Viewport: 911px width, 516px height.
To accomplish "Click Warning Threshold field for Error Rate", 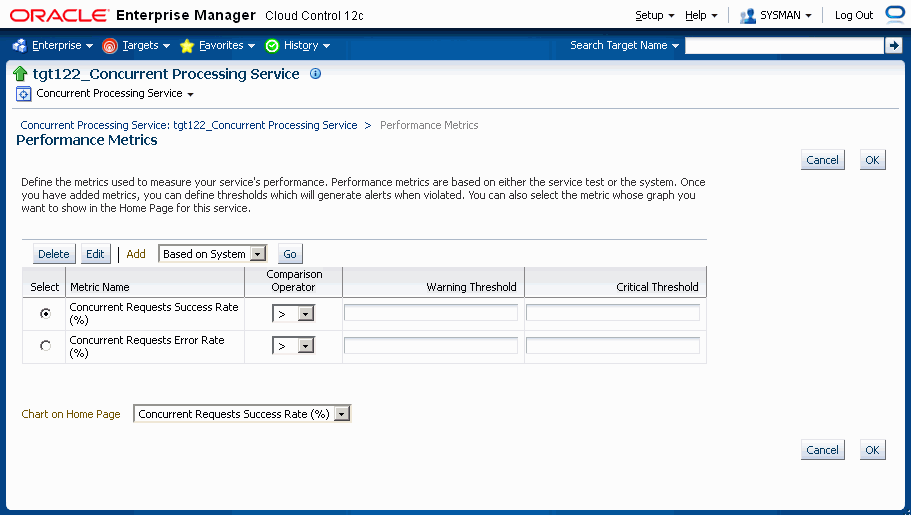I will tap(431, 346).
